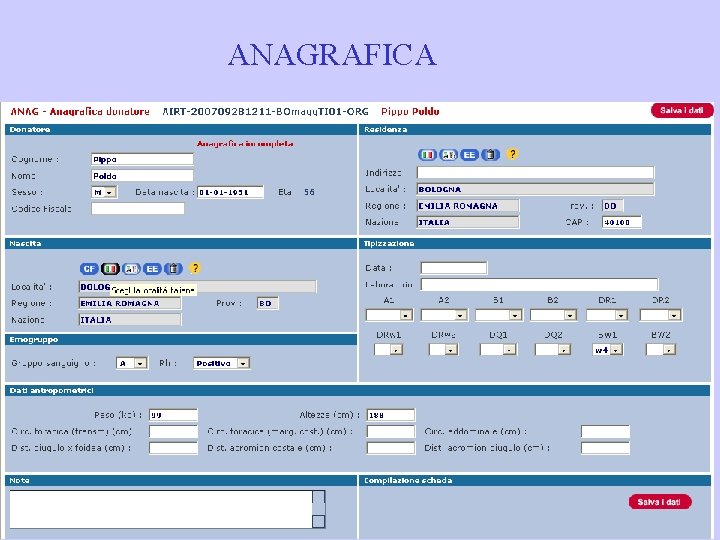Viewport: 720px width, 540px height.
Task: Click the Nome input field
Action: [142, 176]
